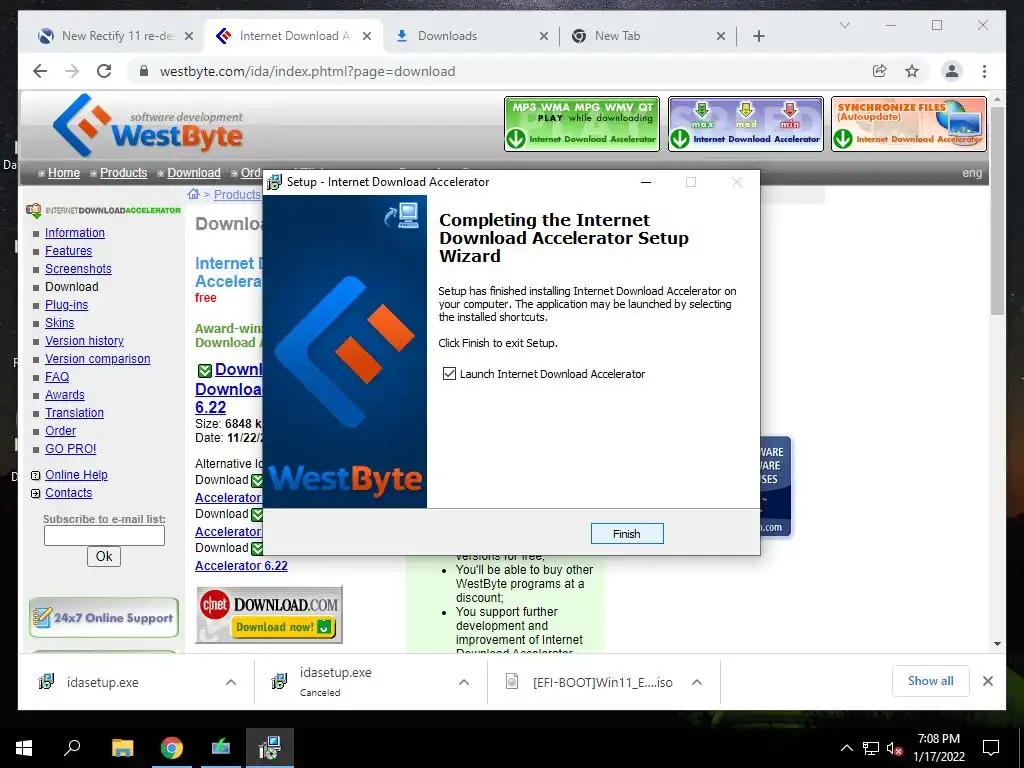Switch to the New Rectify 11 tab

click(116, 36)
